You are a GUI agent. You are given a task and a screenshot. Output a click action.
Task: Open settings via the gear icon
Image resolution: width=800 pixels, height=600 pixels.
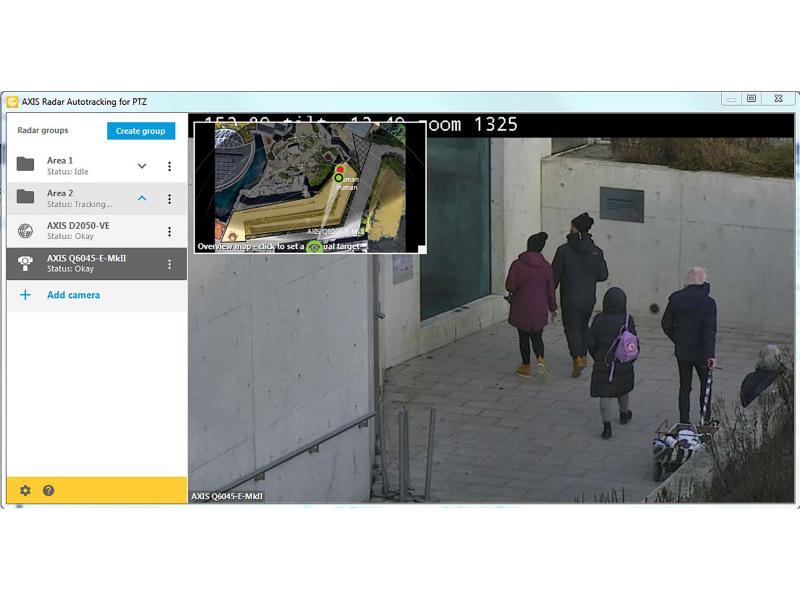click(25, 490)
